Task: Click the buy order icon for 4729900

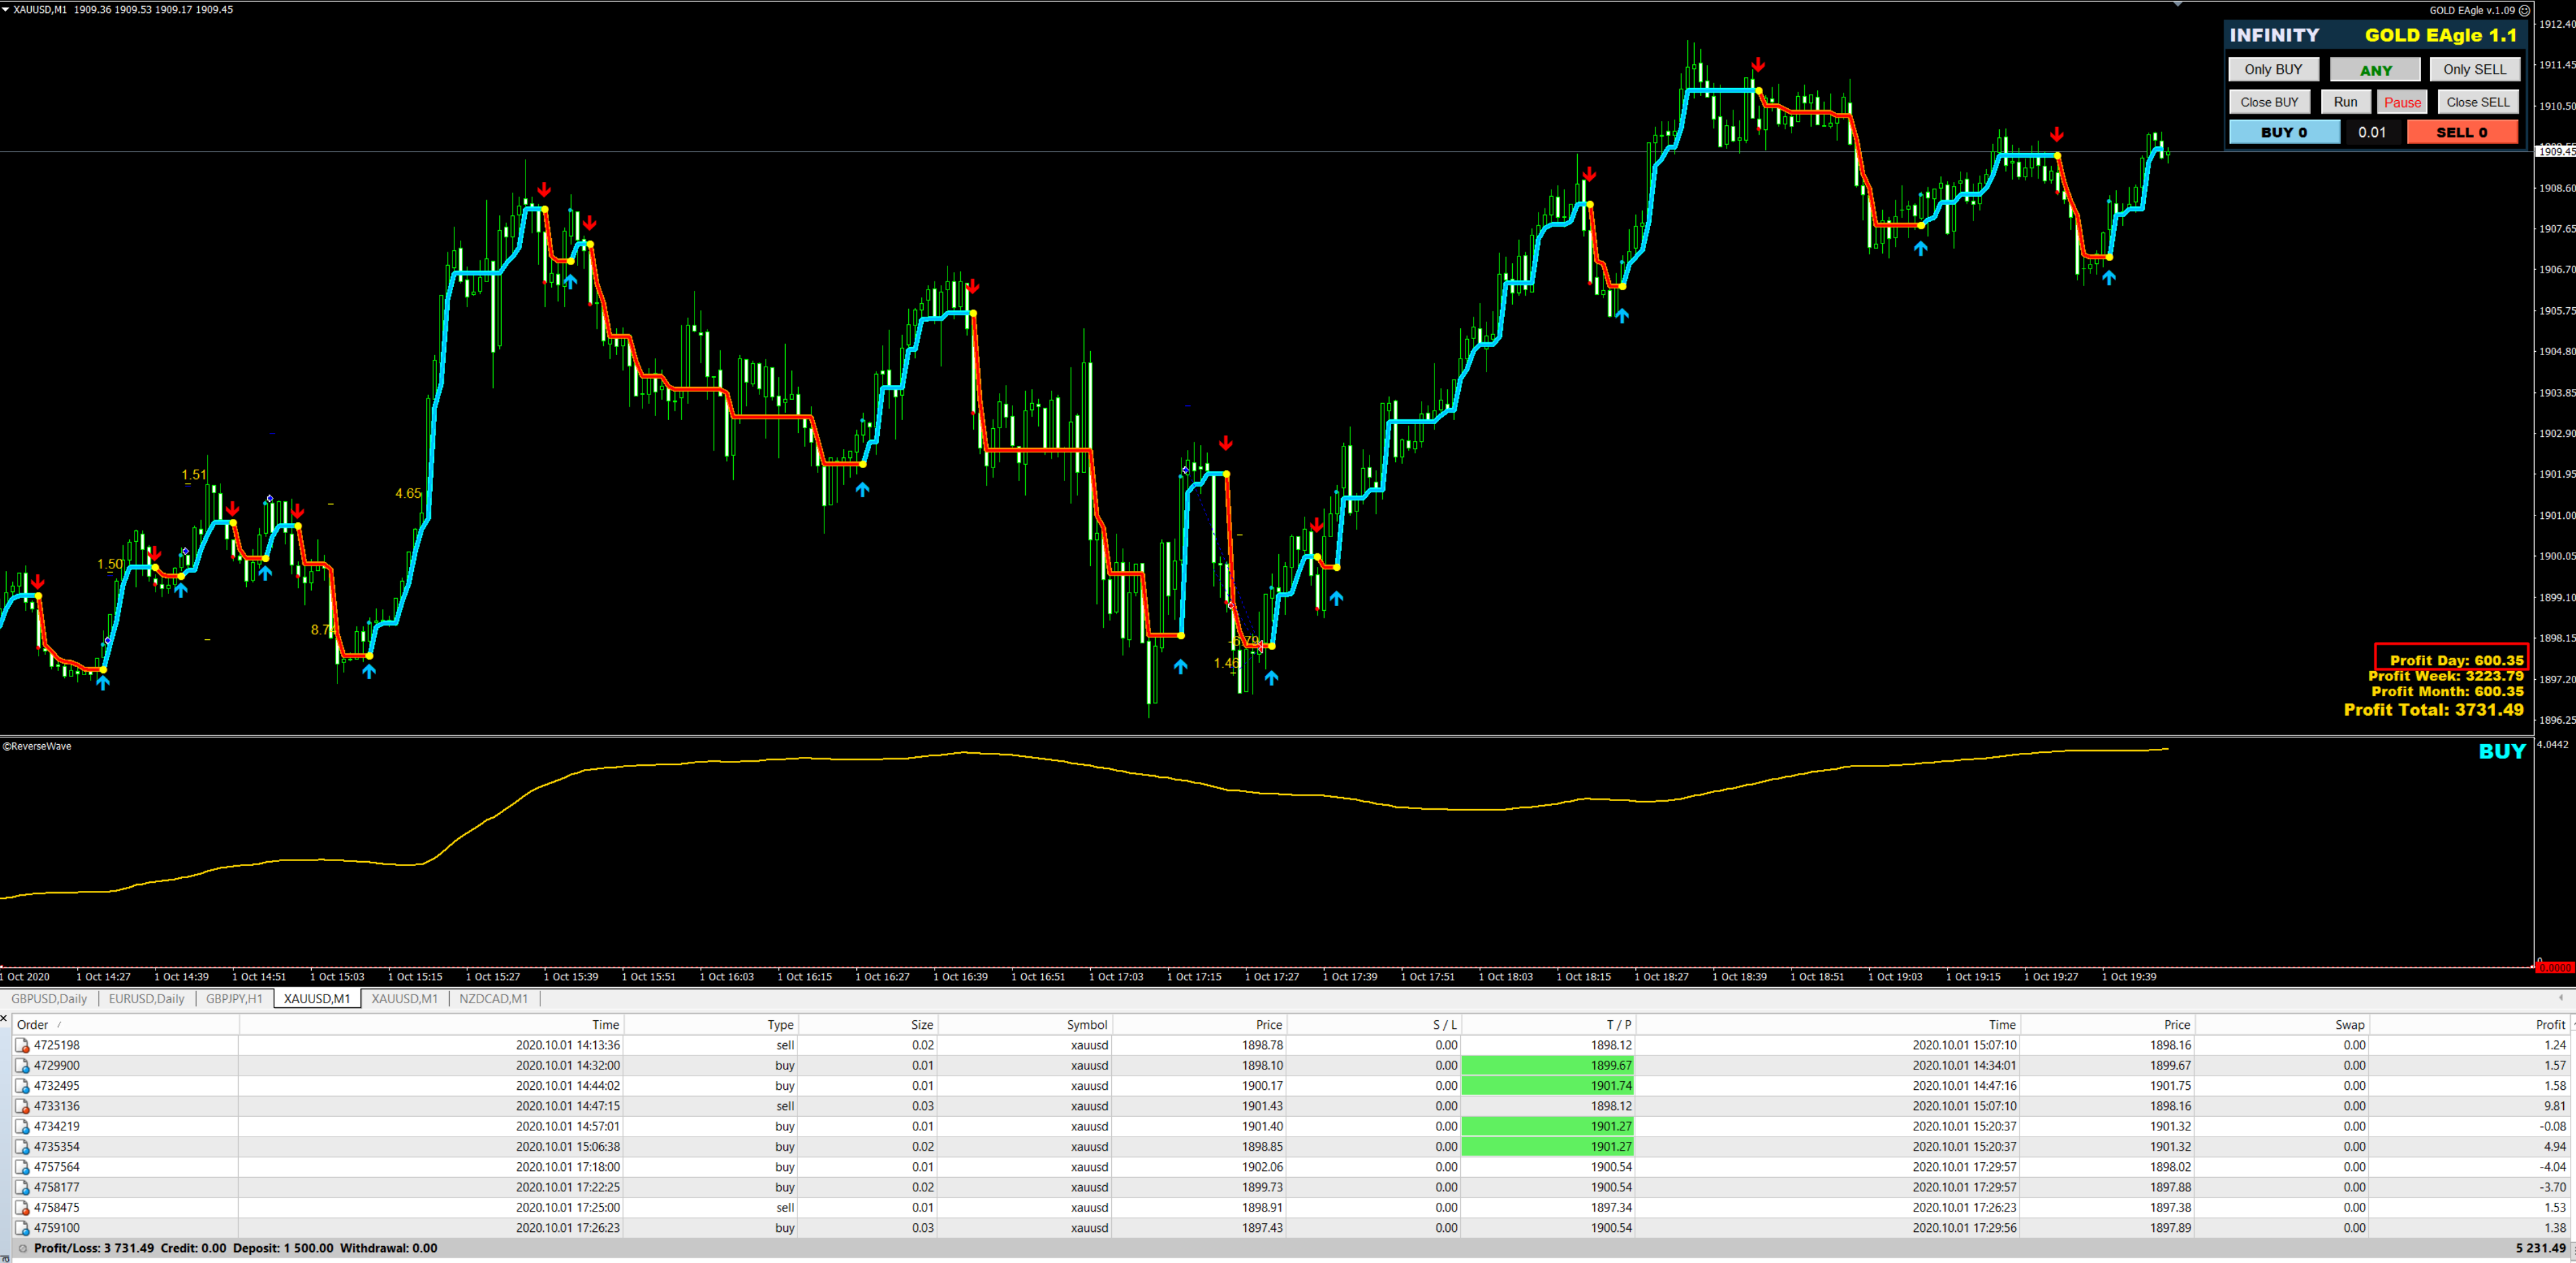Action: click(22, 1065)
